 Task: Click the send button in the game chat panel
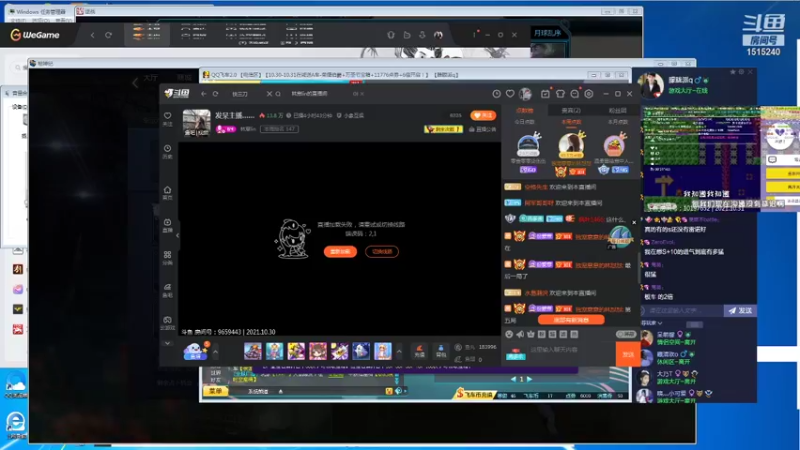pos(740,310)
